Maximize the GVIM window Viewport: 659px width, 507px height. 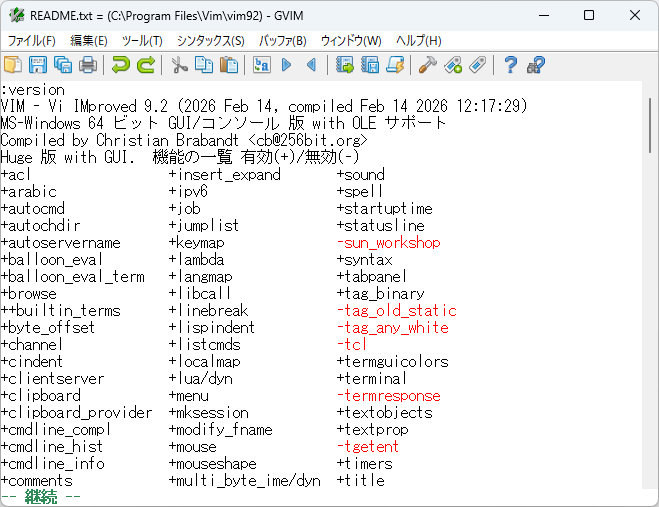tap(589, 16)
